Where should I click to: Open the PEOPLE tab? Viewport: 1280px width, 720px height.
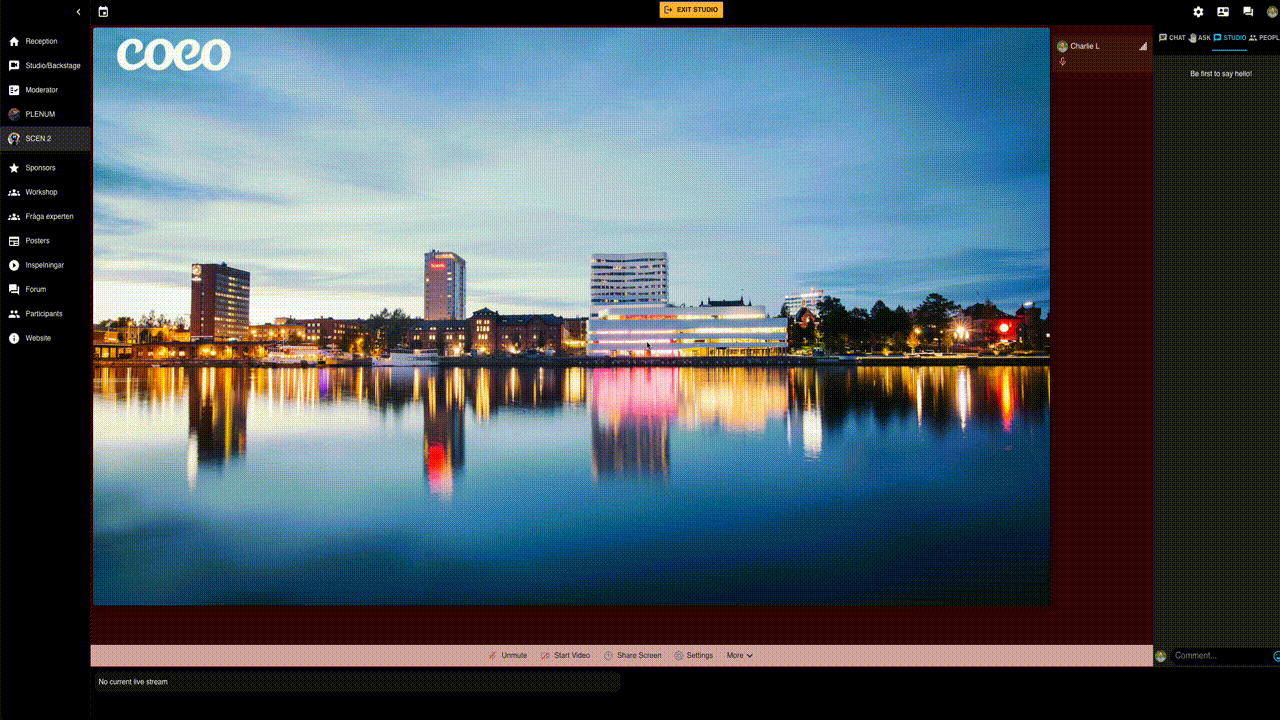point(1264,38)
